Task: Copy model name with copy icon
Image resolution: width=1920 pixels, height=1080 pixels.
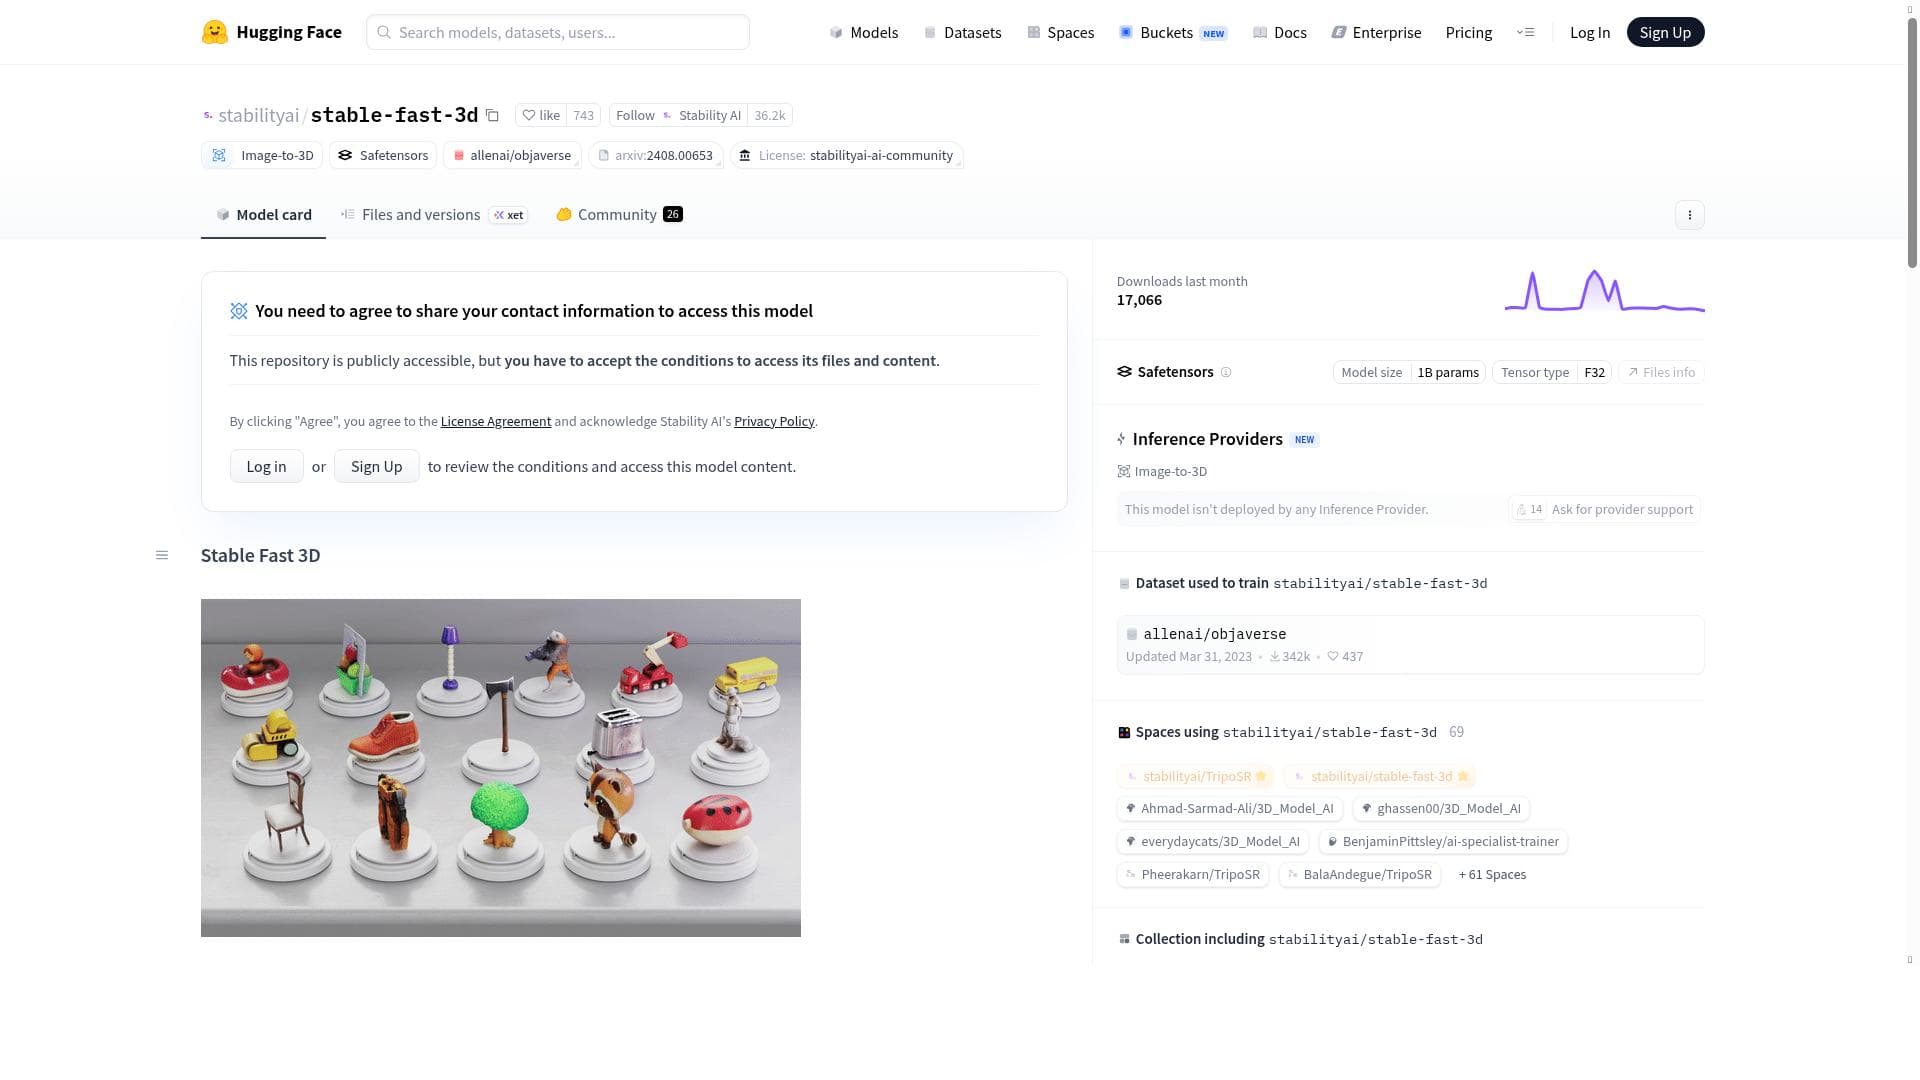Action: point(492,115)
